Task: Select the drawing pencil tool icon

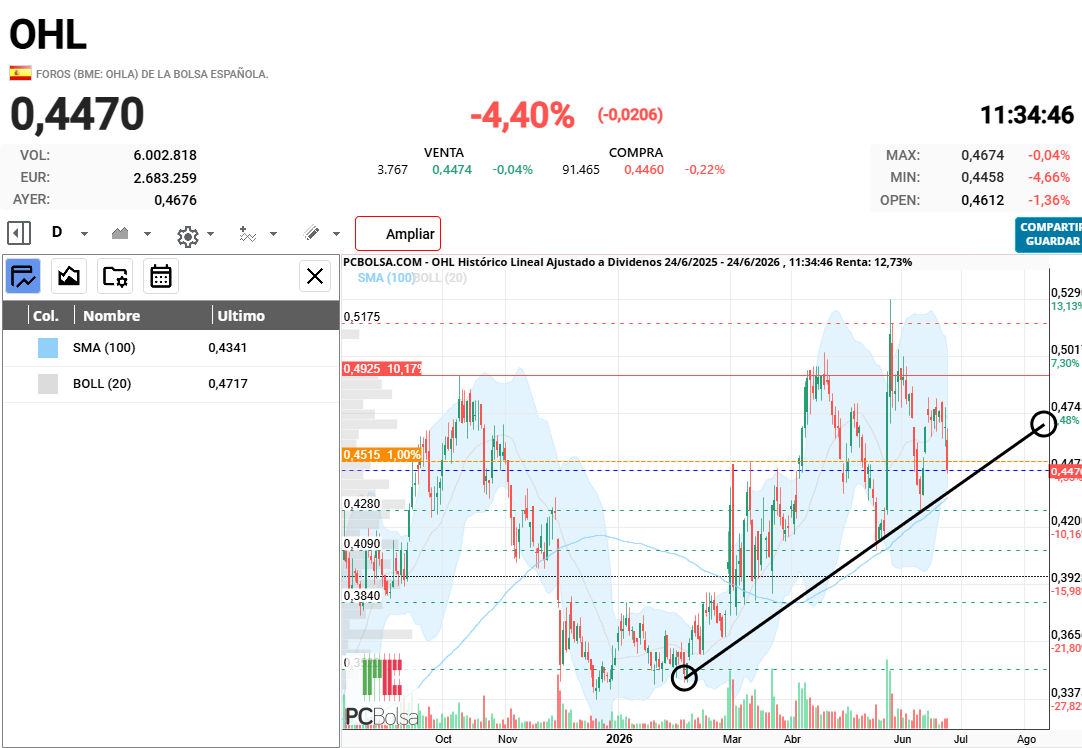Action: click(x=312, y=233)
